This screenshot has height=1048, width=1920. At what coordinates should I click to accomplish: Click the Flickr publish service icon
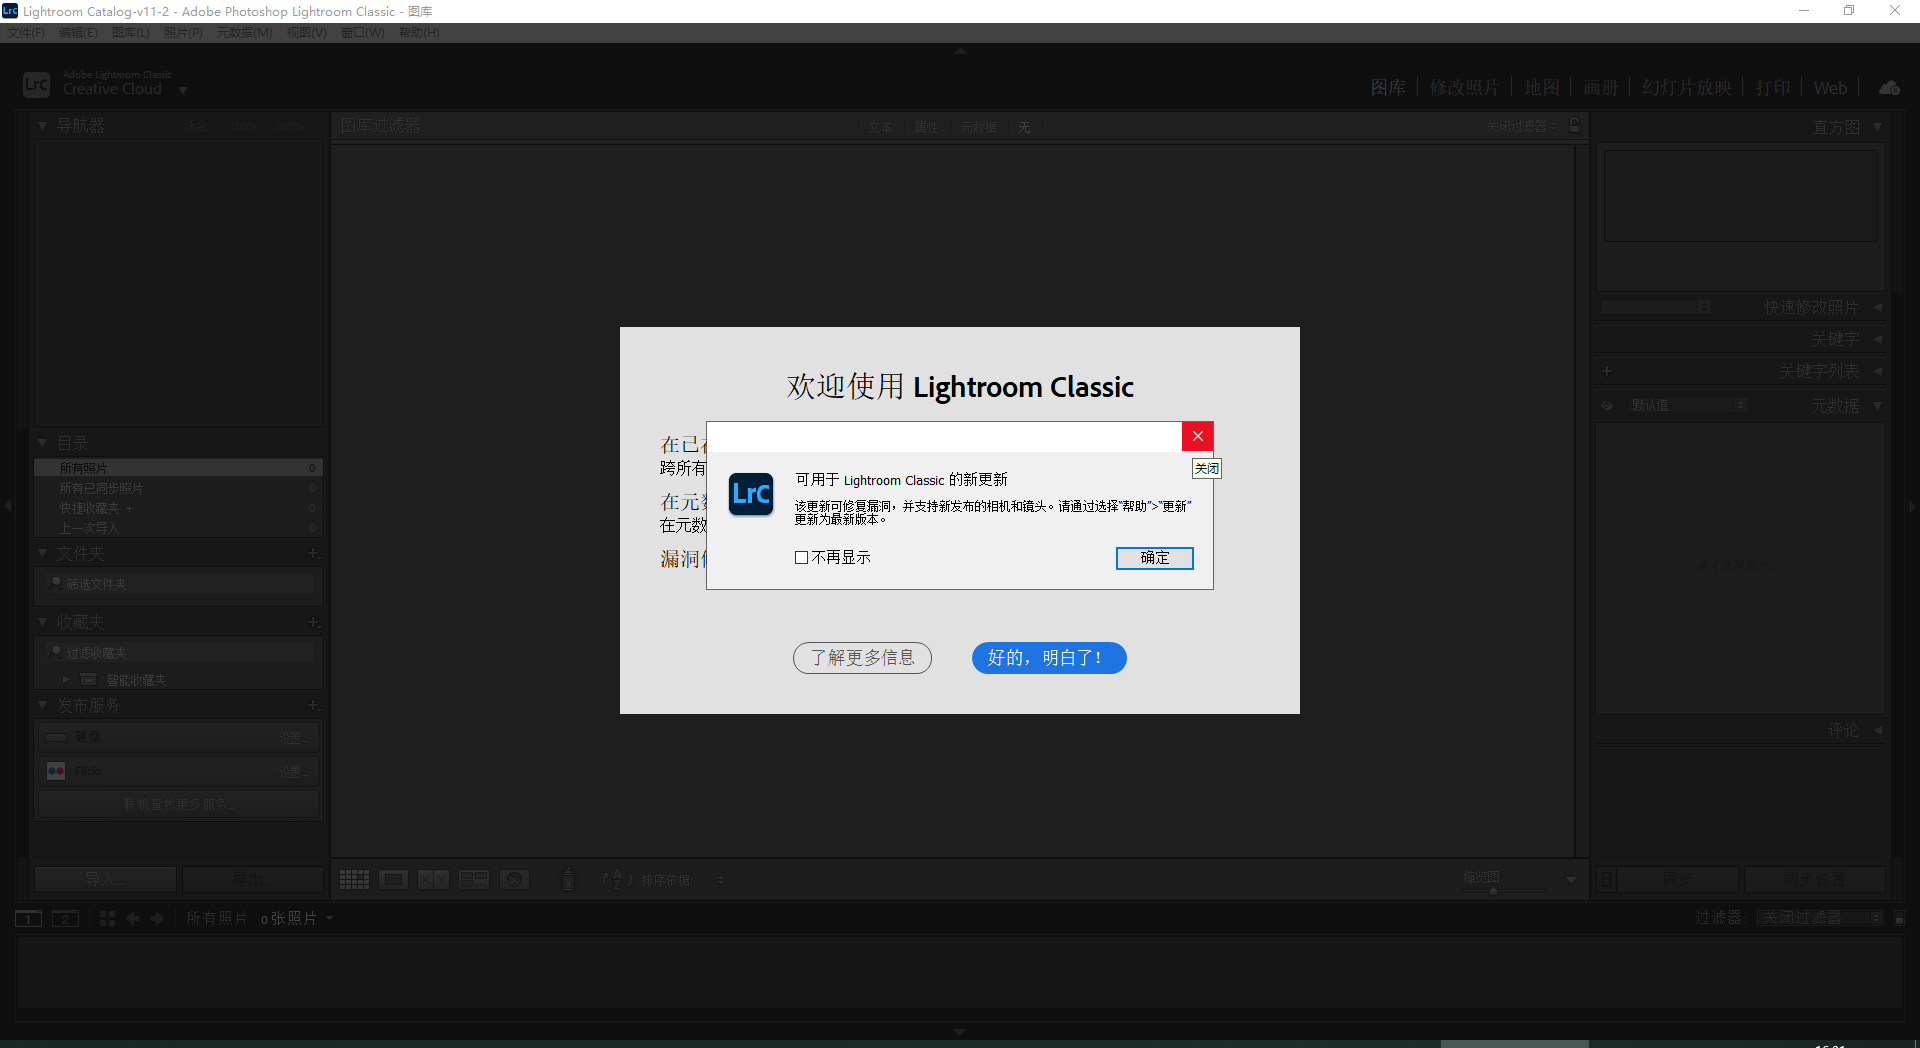click(56, 771)
